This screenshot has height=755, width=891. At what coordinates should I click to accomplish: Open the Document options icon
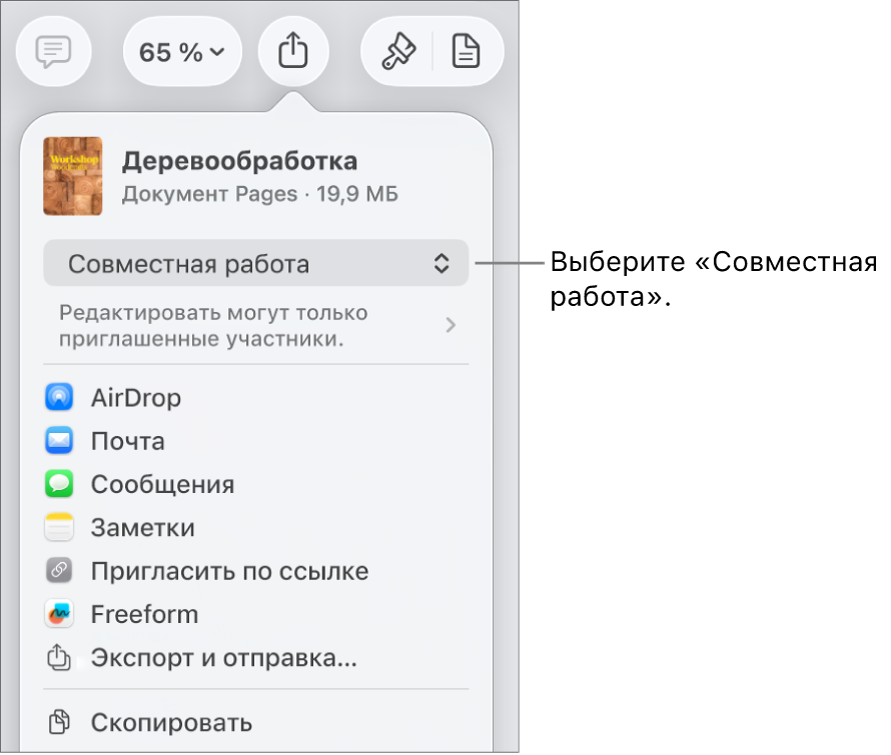coord(466,52)
